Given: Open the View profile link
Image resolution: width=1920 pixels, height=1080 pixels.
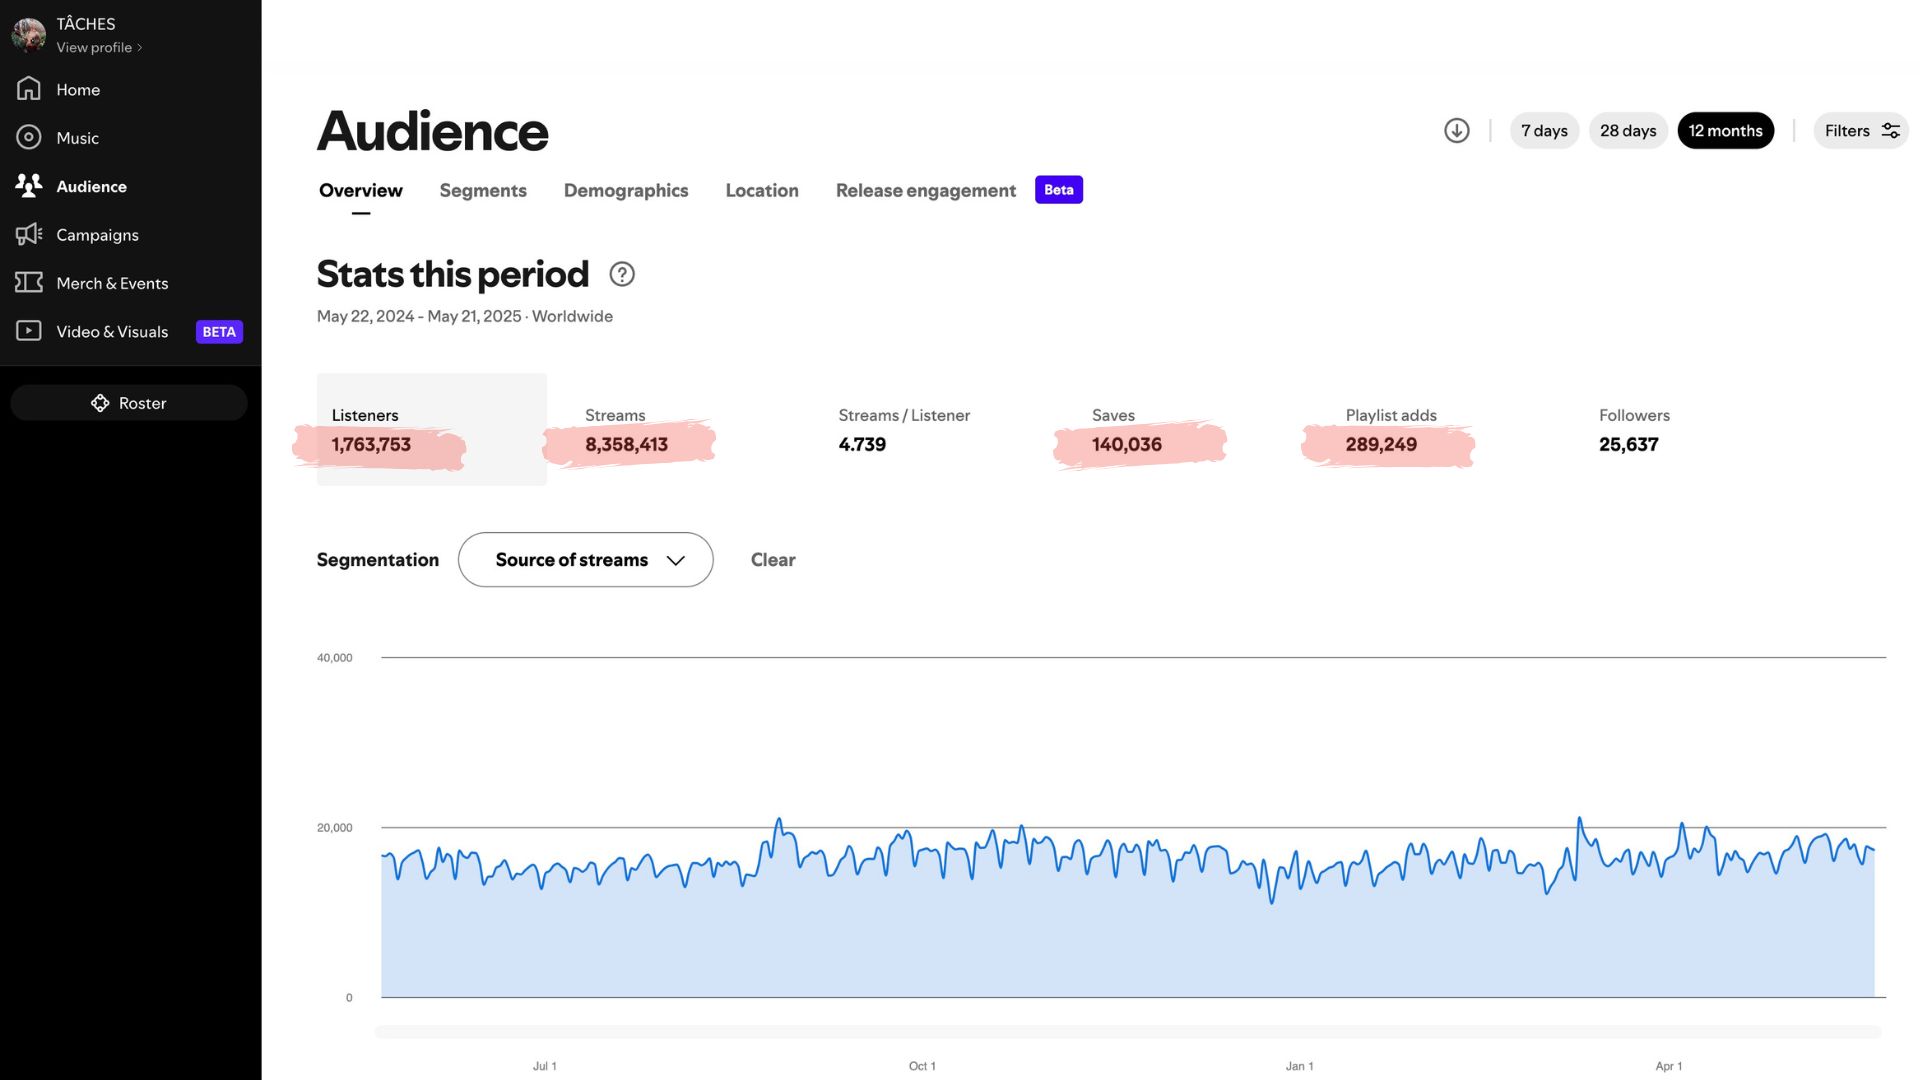Looking at the screenshot, I should [x=99, y=47].
